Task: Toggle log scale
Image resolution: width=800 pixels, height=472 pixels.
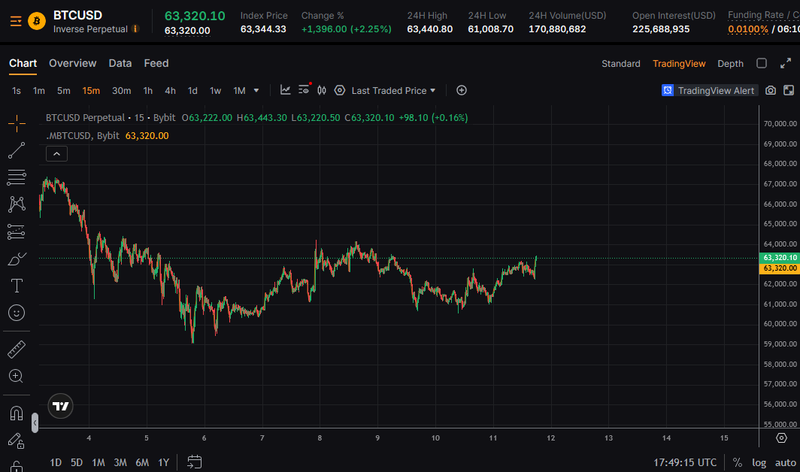Action: point(759,462)
